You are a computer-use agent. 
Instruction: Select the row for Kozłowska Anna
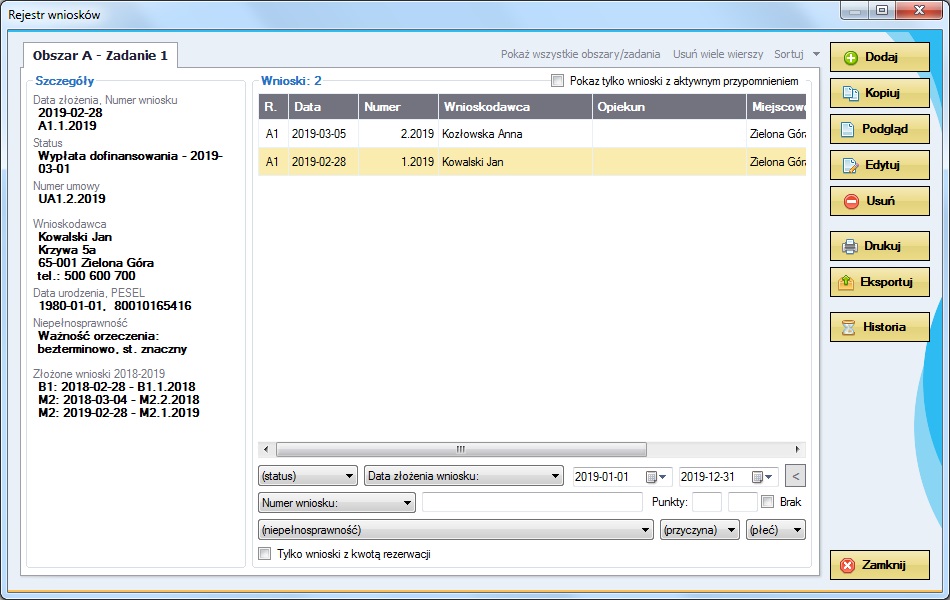pyautogui.click(x=532, y=134)
